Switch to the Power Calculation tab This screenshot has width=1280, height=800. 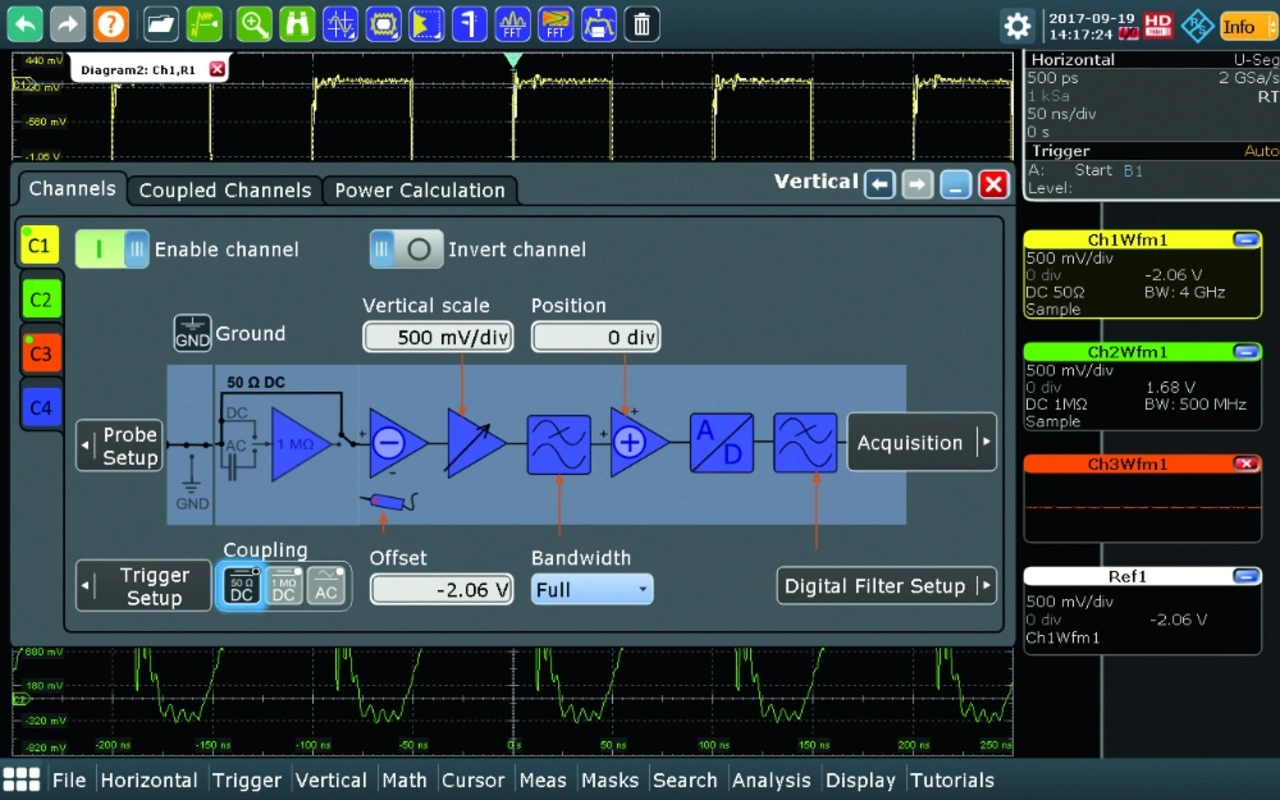click(419, 190)
